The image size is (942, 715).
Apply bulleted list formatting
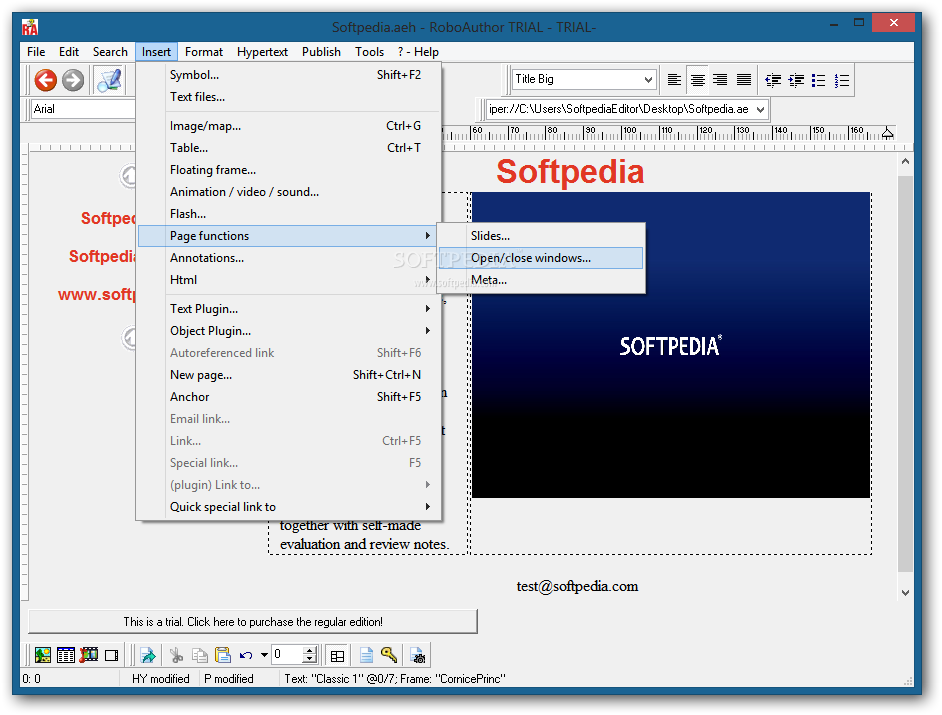[x=818, y=80]
